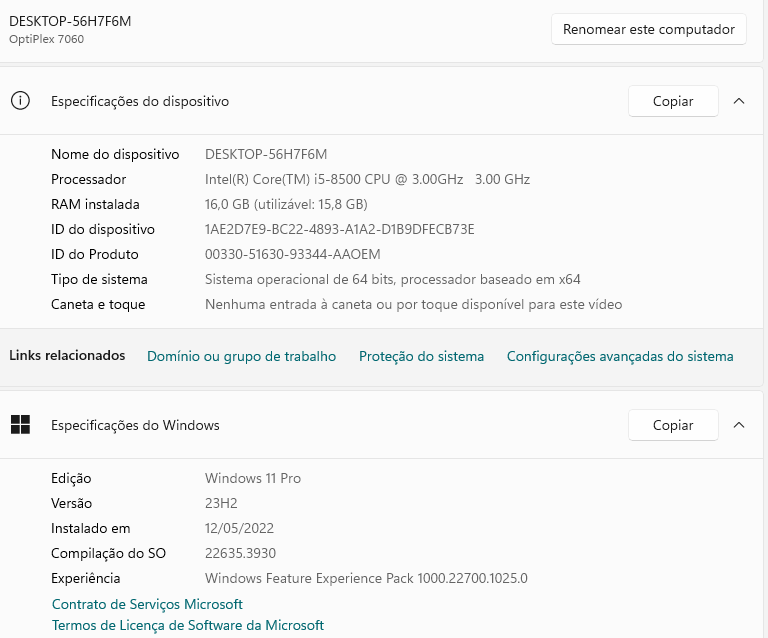The height and width of the screenshot is (638, 768).
Task: Click the Nome do dispositivo label
Action: pyautogui.click(x=115, y=154)
